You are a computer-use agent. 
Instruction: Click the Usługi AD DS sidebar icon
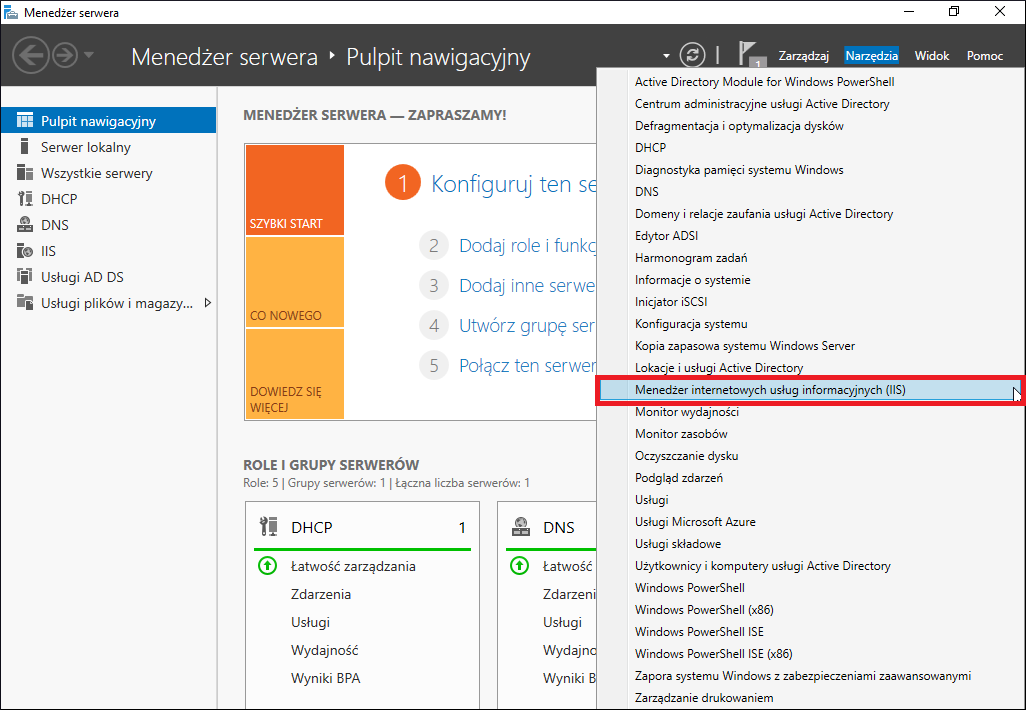click(25, 277)
